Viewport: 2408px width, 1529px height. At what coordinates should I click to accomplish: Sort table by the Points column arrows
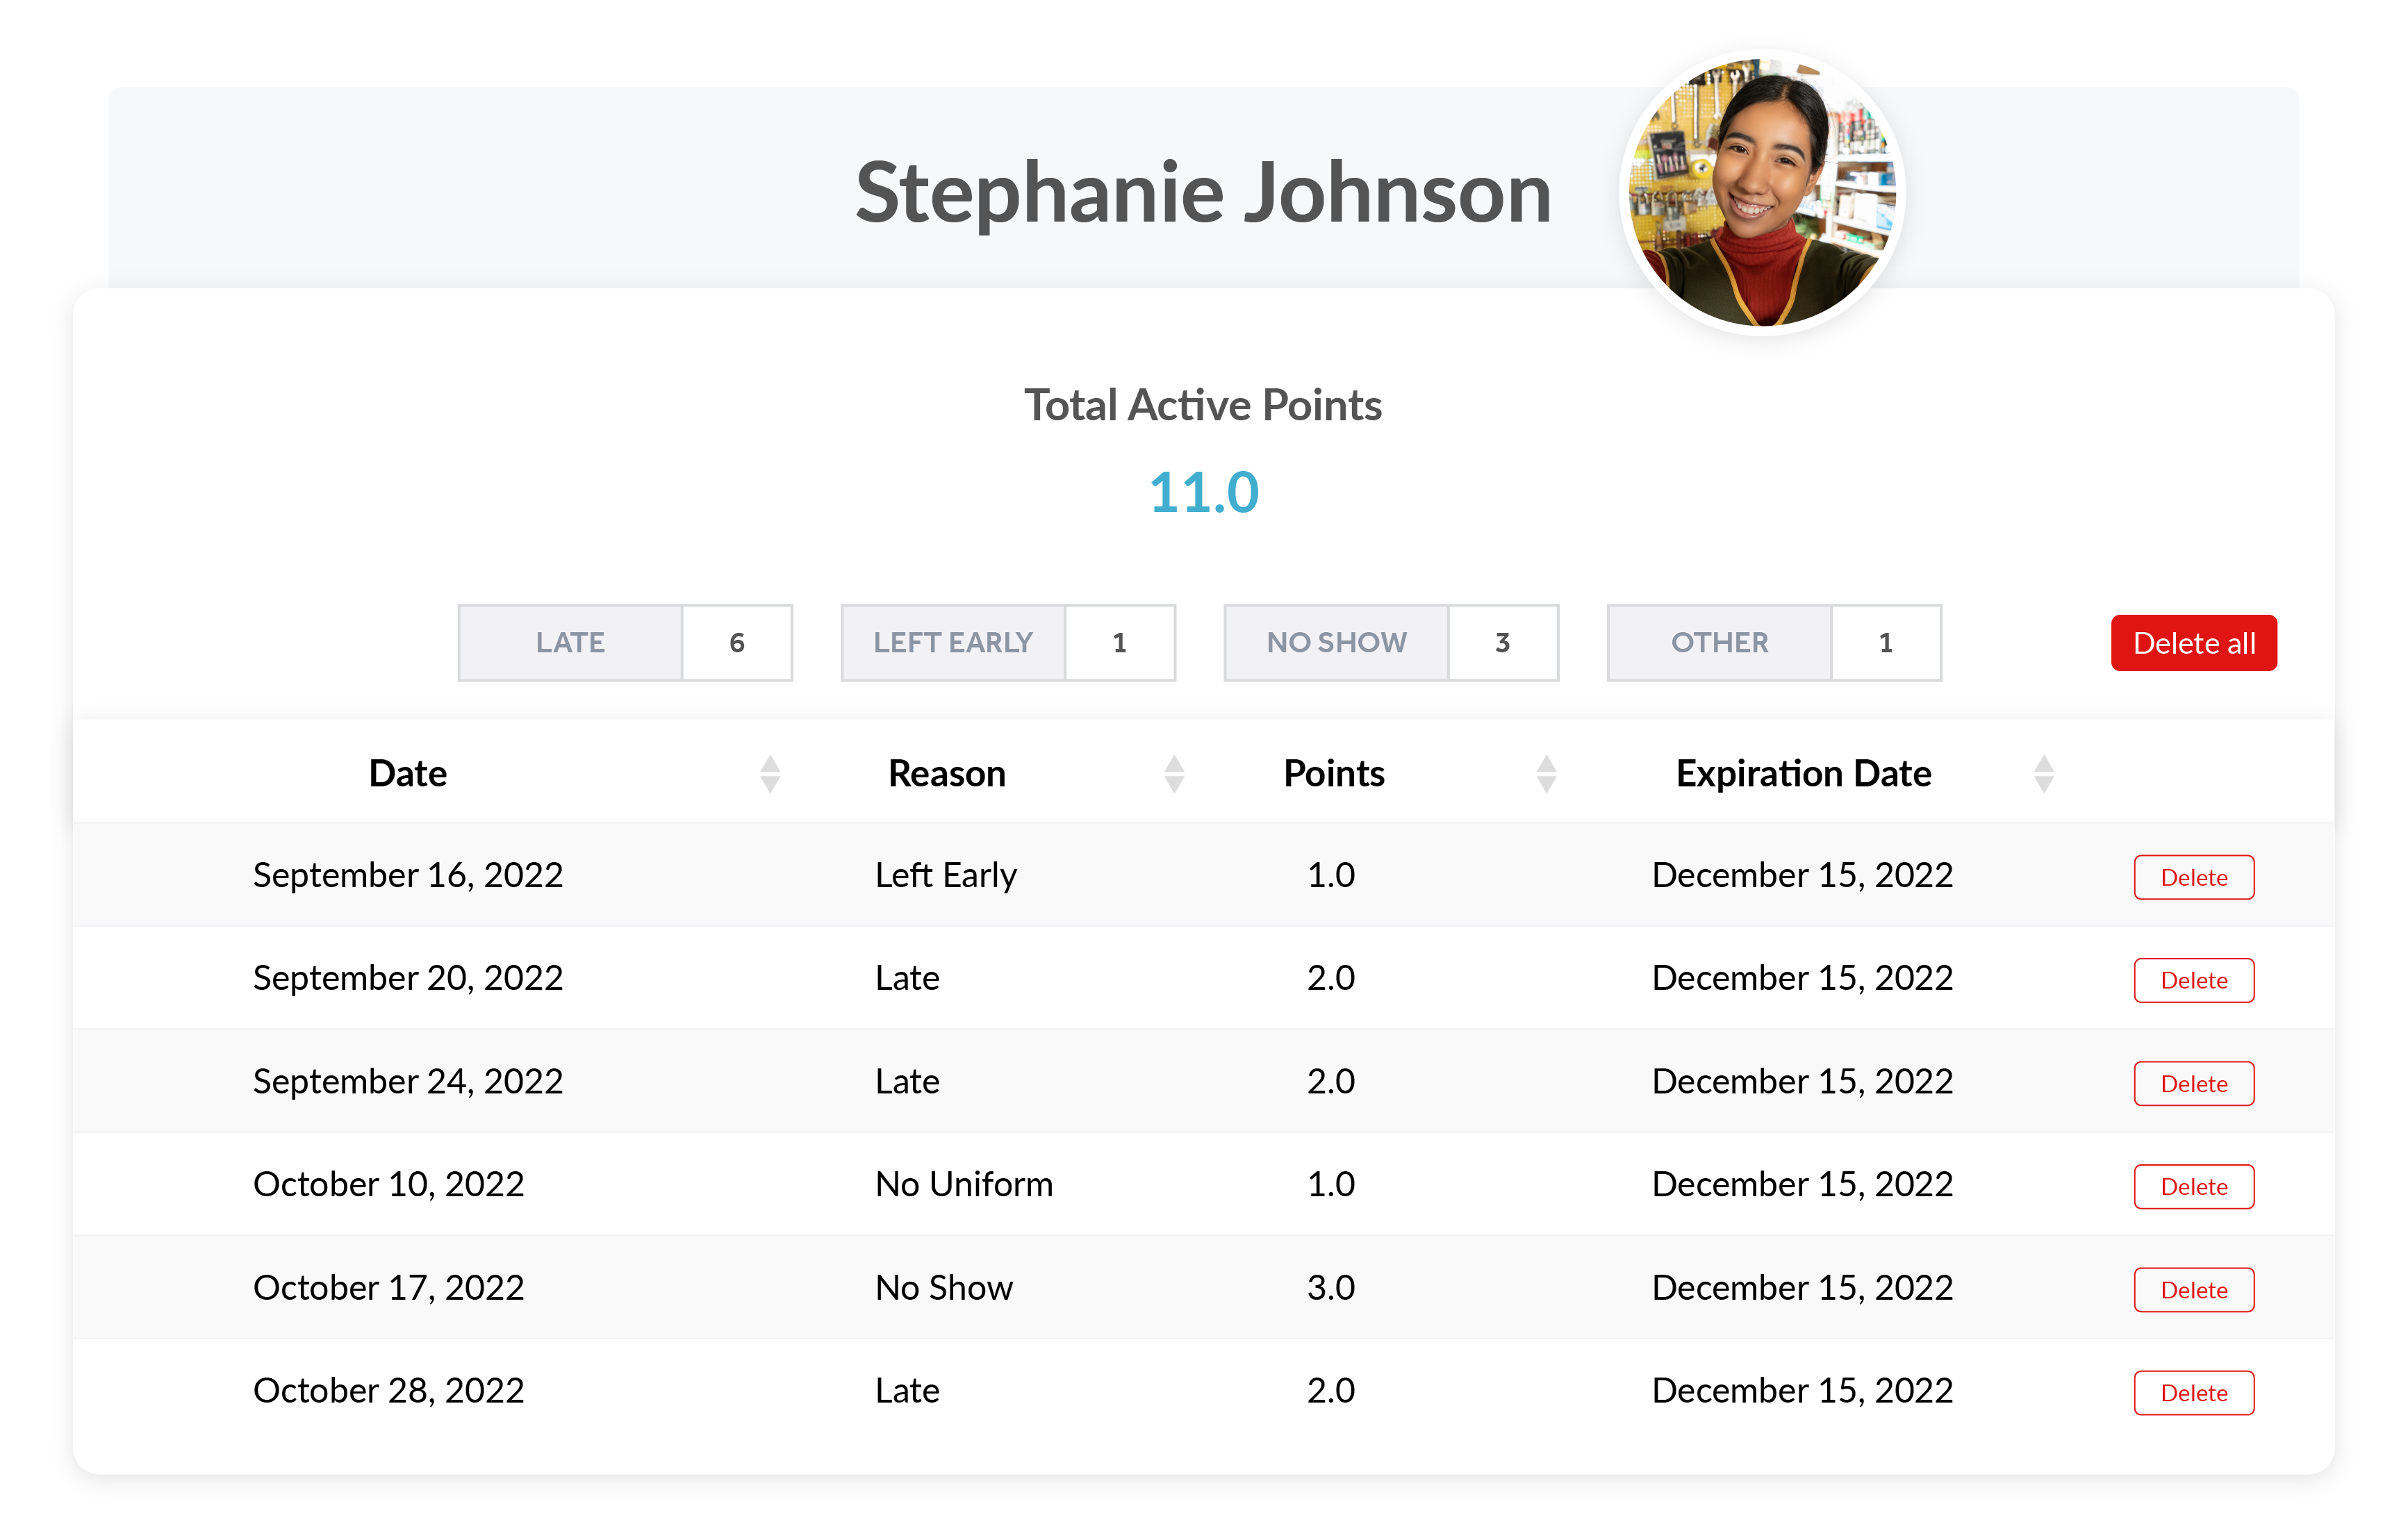click(1547, 774)
